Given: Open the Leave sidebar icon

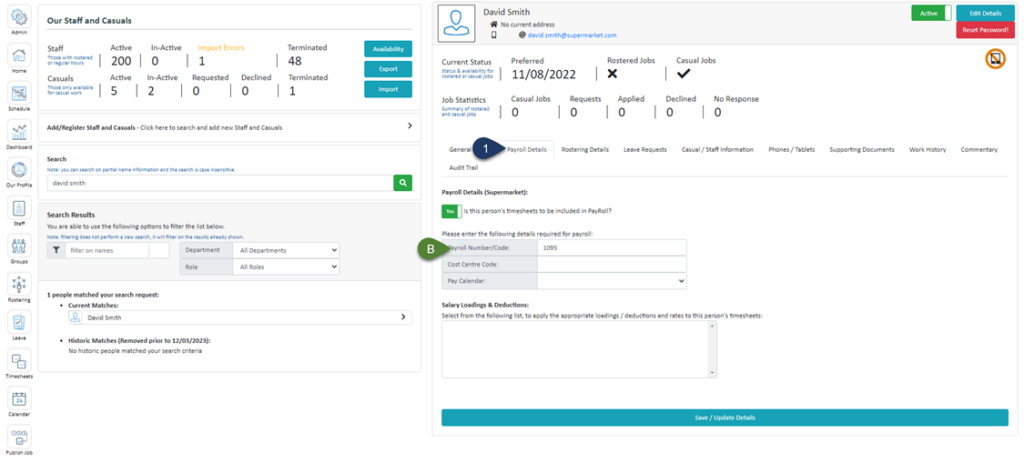Looking at the screenshot, I should [20, 323].
